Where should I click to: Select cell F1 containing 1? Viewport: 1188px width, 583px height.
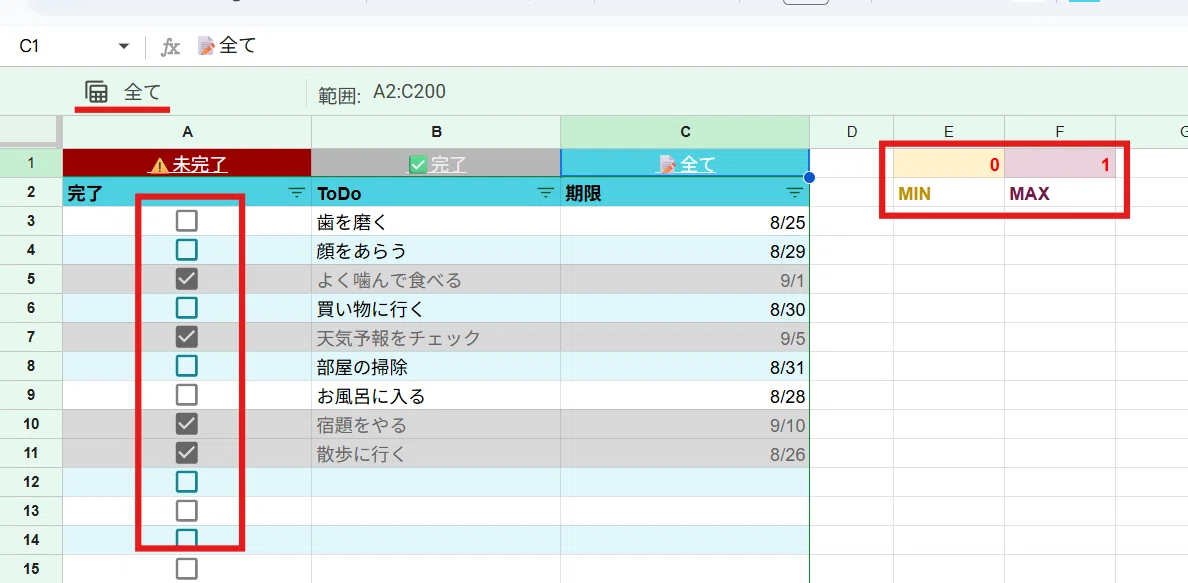point(1060,164)
